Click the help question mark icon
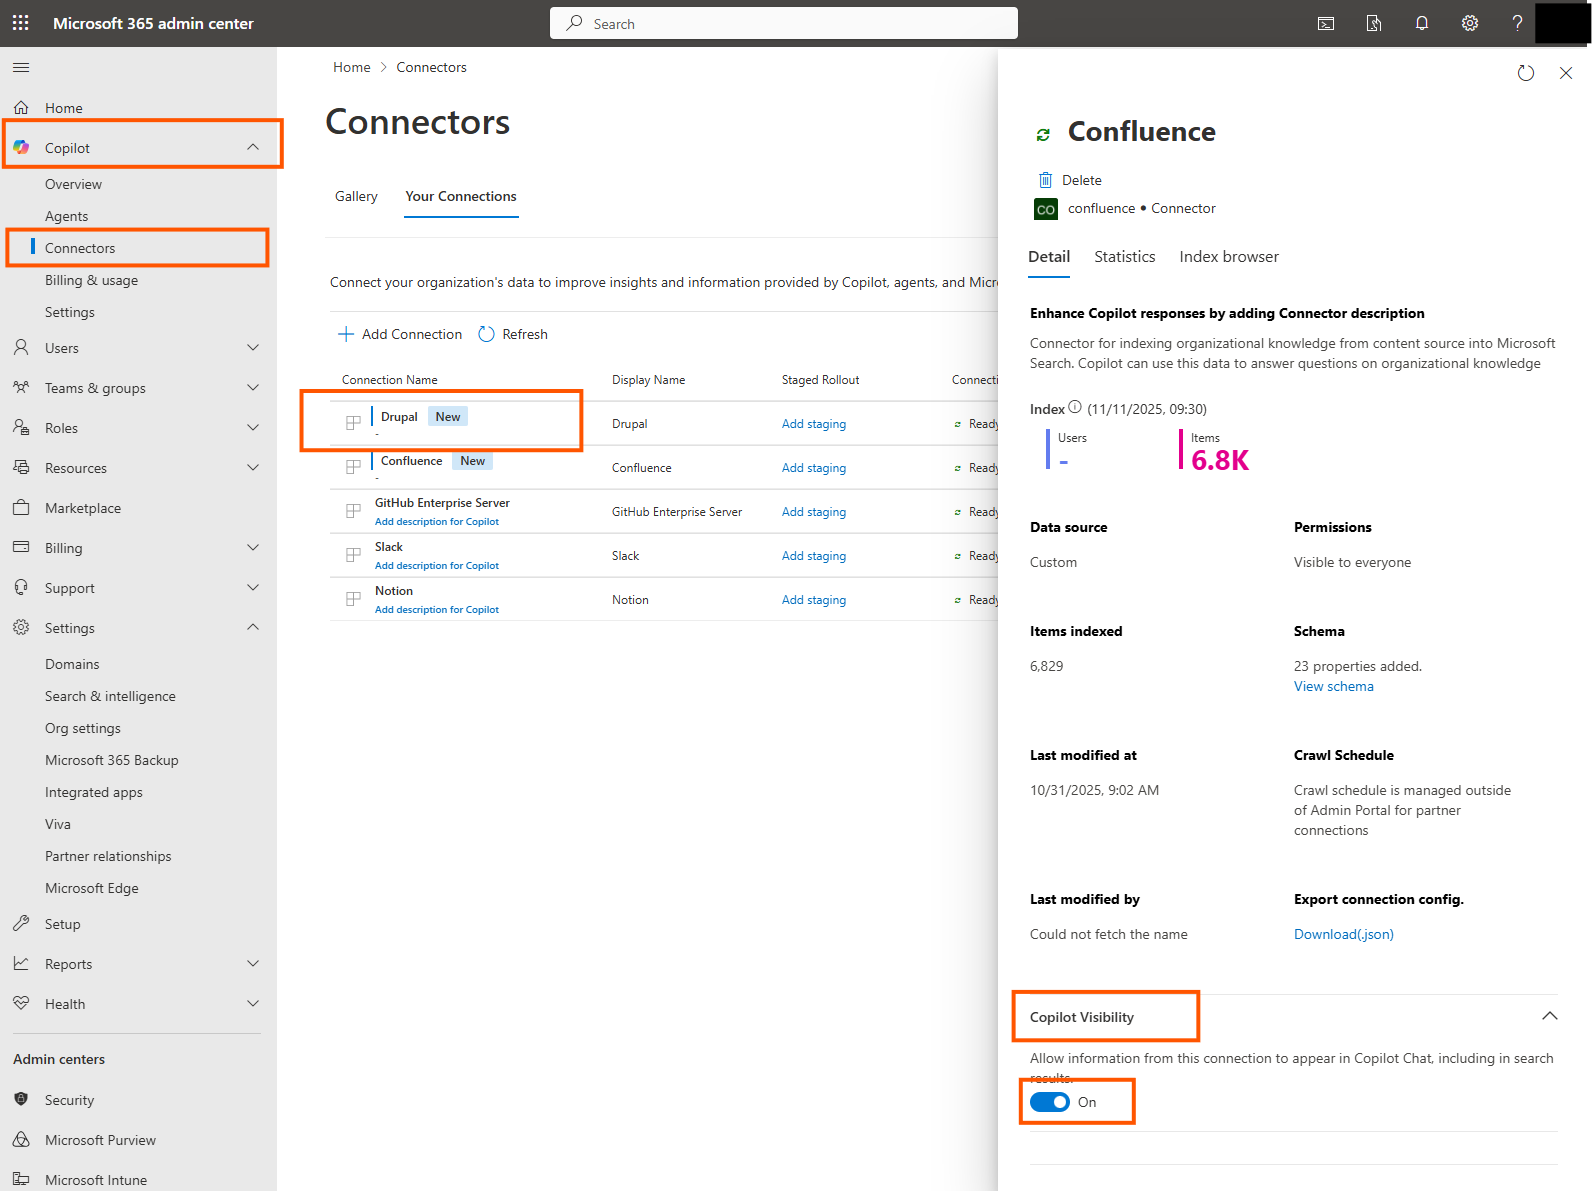The width and height of the screenshot is (1592, 1191). click(x=1517, y=23)
